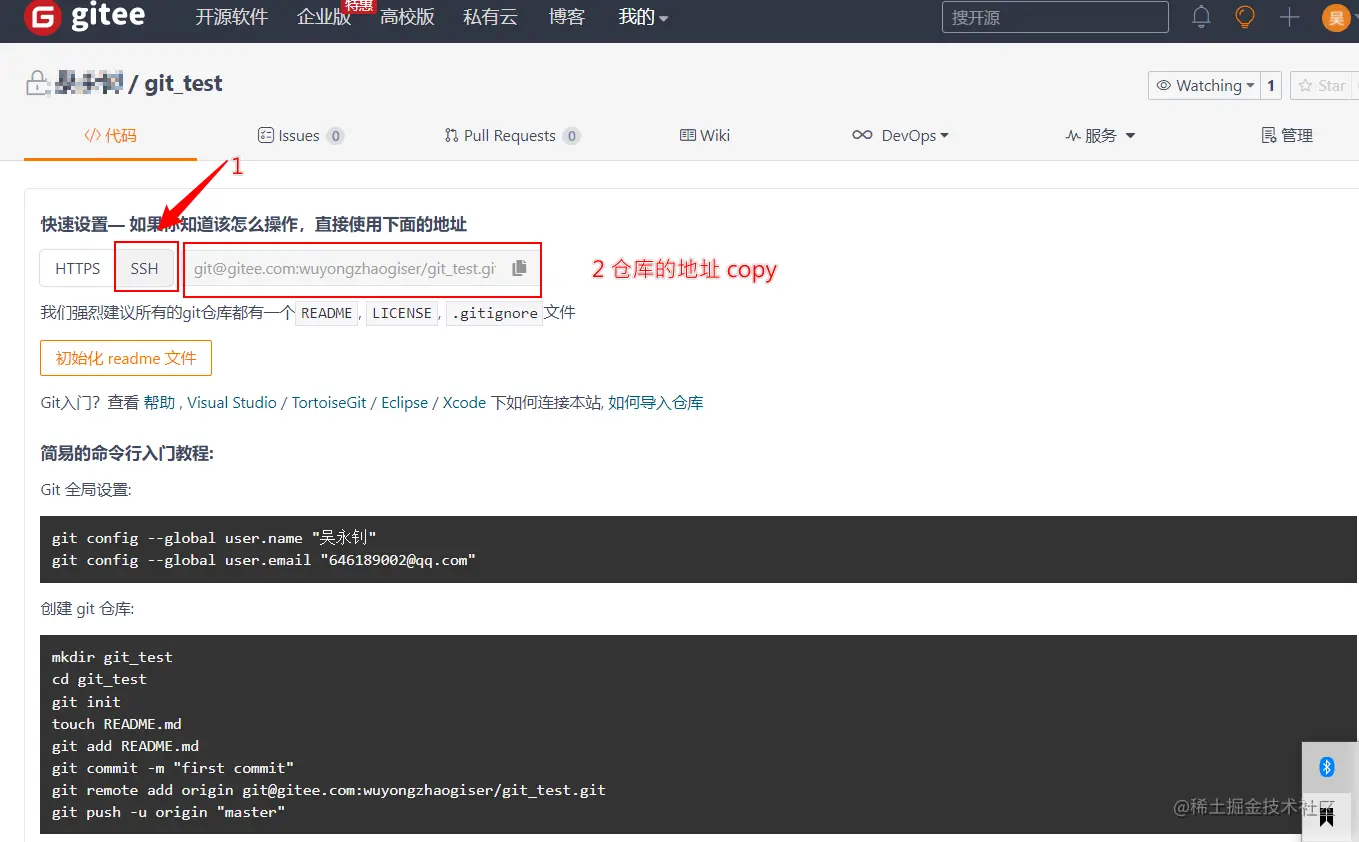Open the Eclipse link
This screenshot has height=842, width=1359.
coord(405,402)
